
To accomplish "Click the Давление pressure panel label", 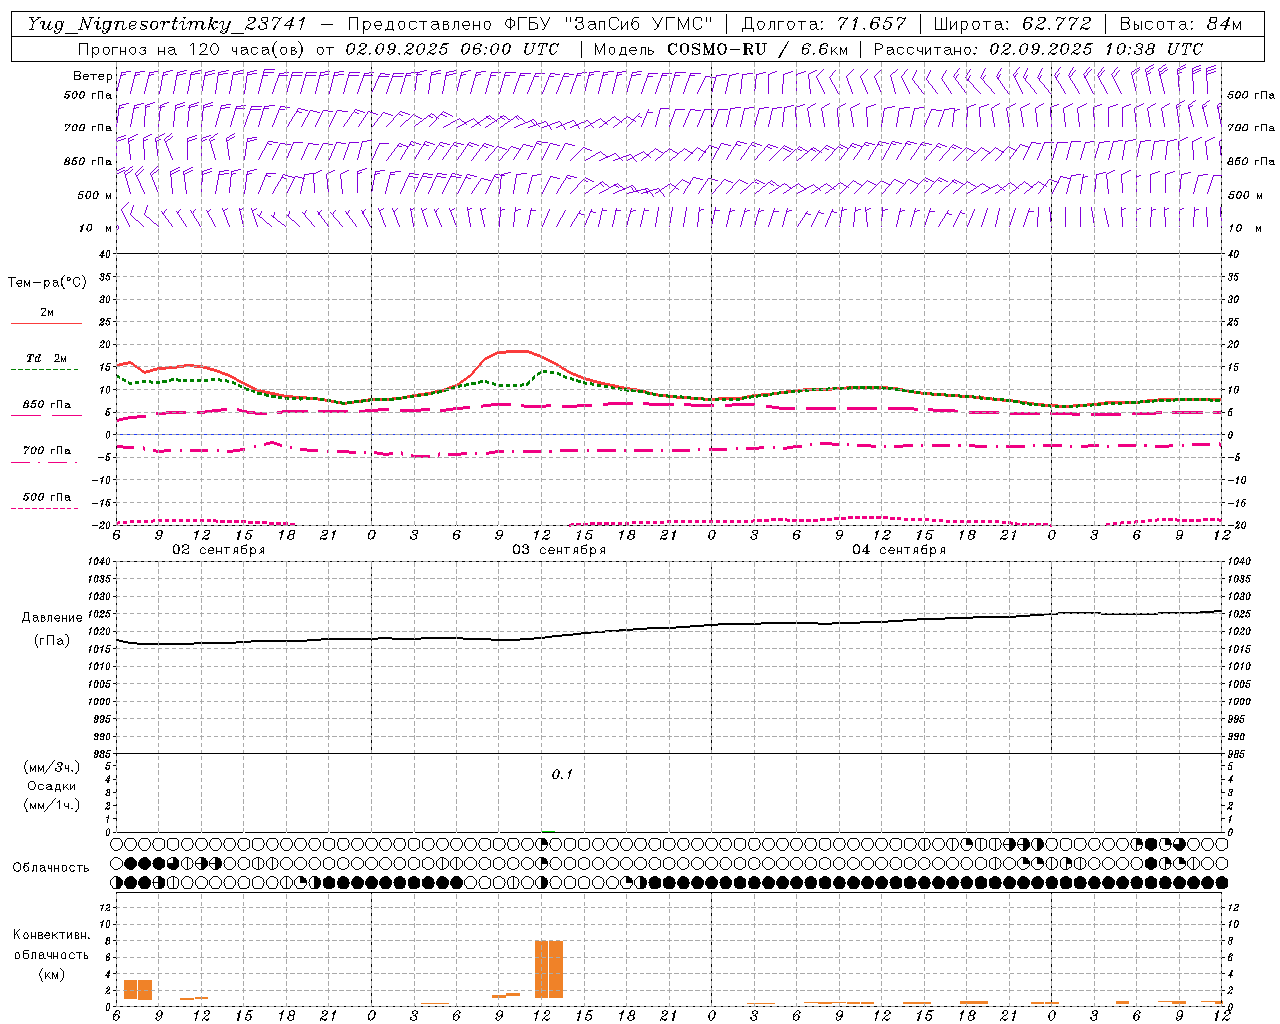I will pos(52,618).
